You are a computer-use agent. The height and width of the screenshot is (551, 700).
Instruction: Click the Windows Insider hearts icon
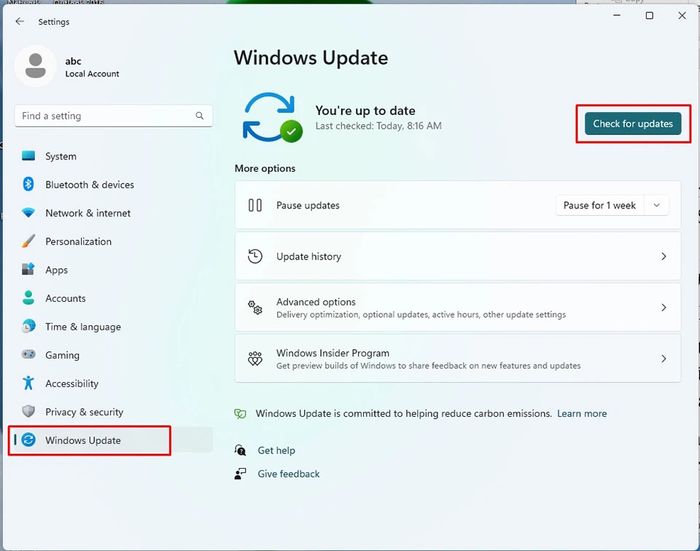click(255, 359)
